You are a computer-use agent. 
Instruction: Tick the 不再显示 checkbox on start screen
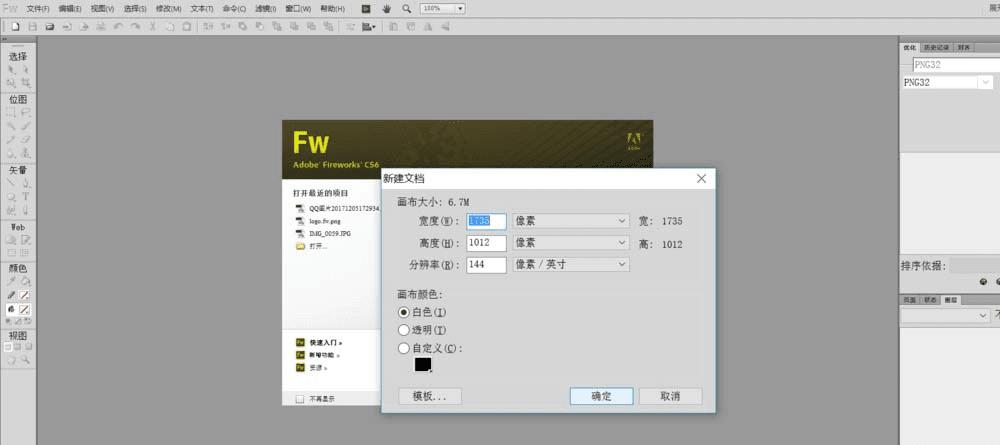[300, 399]
